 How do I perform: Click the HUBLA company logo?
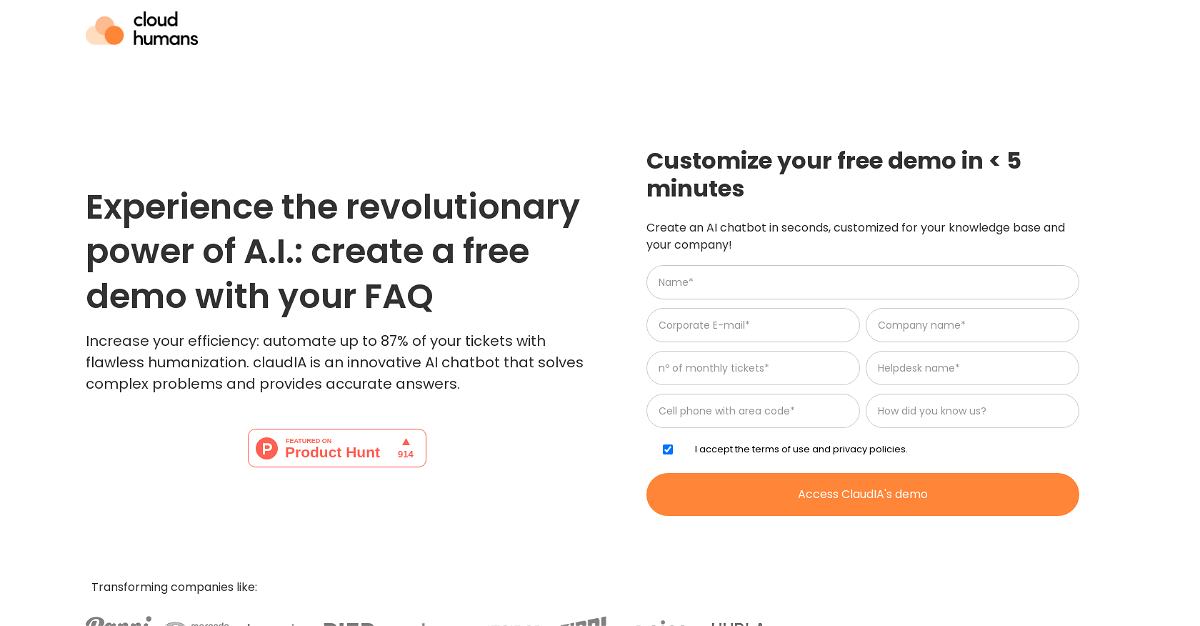(x=738, y=622)
